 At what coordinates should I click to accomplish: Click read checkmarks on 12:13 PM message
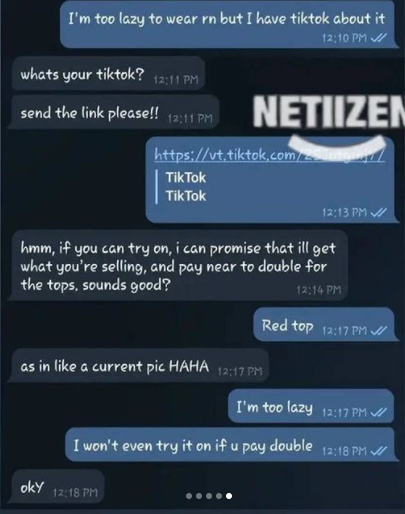(379, 212)
